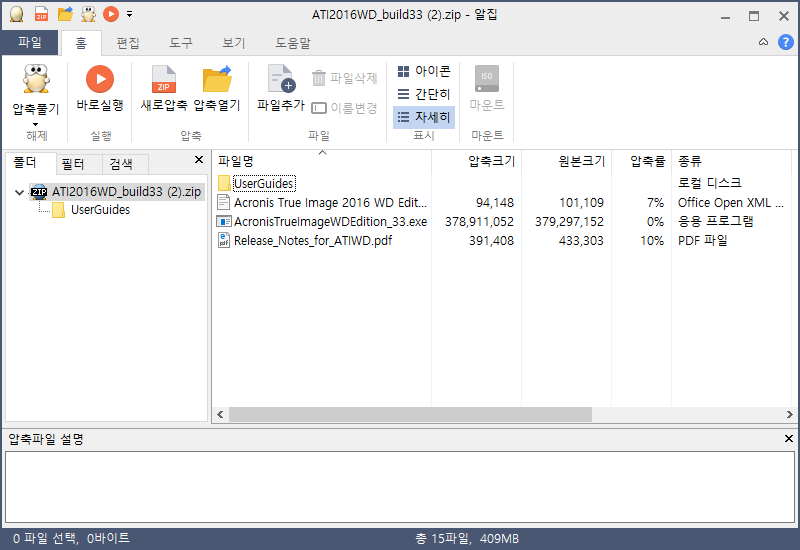Image resolution: width=800 pixels, height=550 pixels.
Task: Select the 폴더 panel tab
Action: (30, 163)
